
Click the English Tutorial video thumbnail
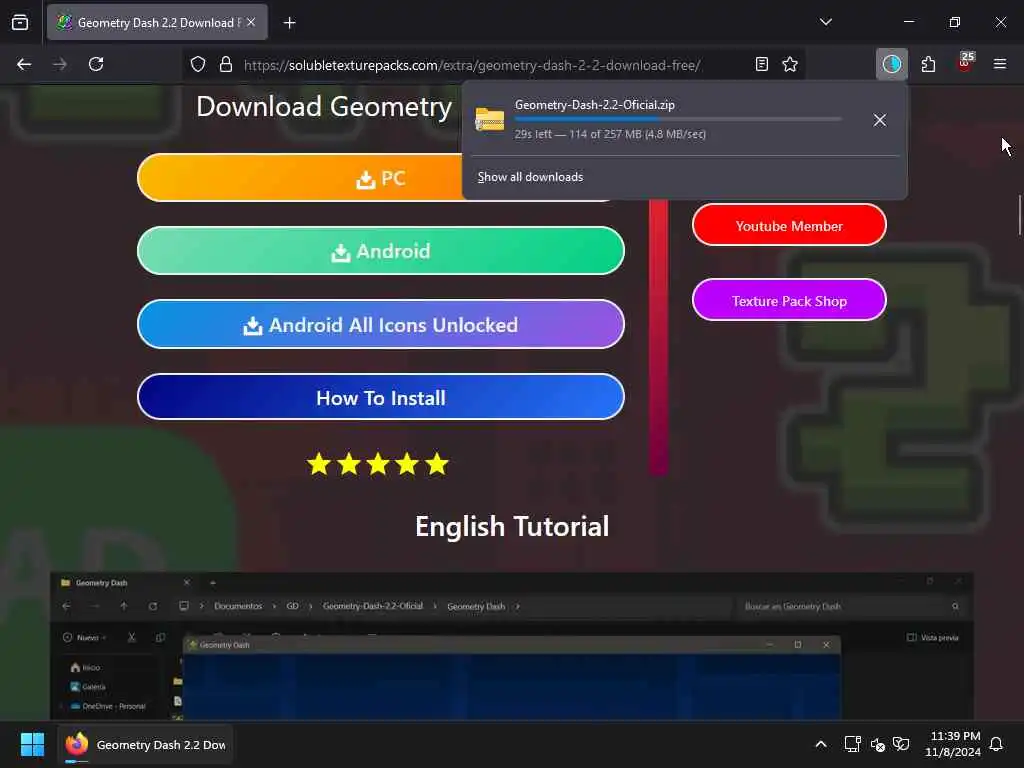(x=512, y=647)
